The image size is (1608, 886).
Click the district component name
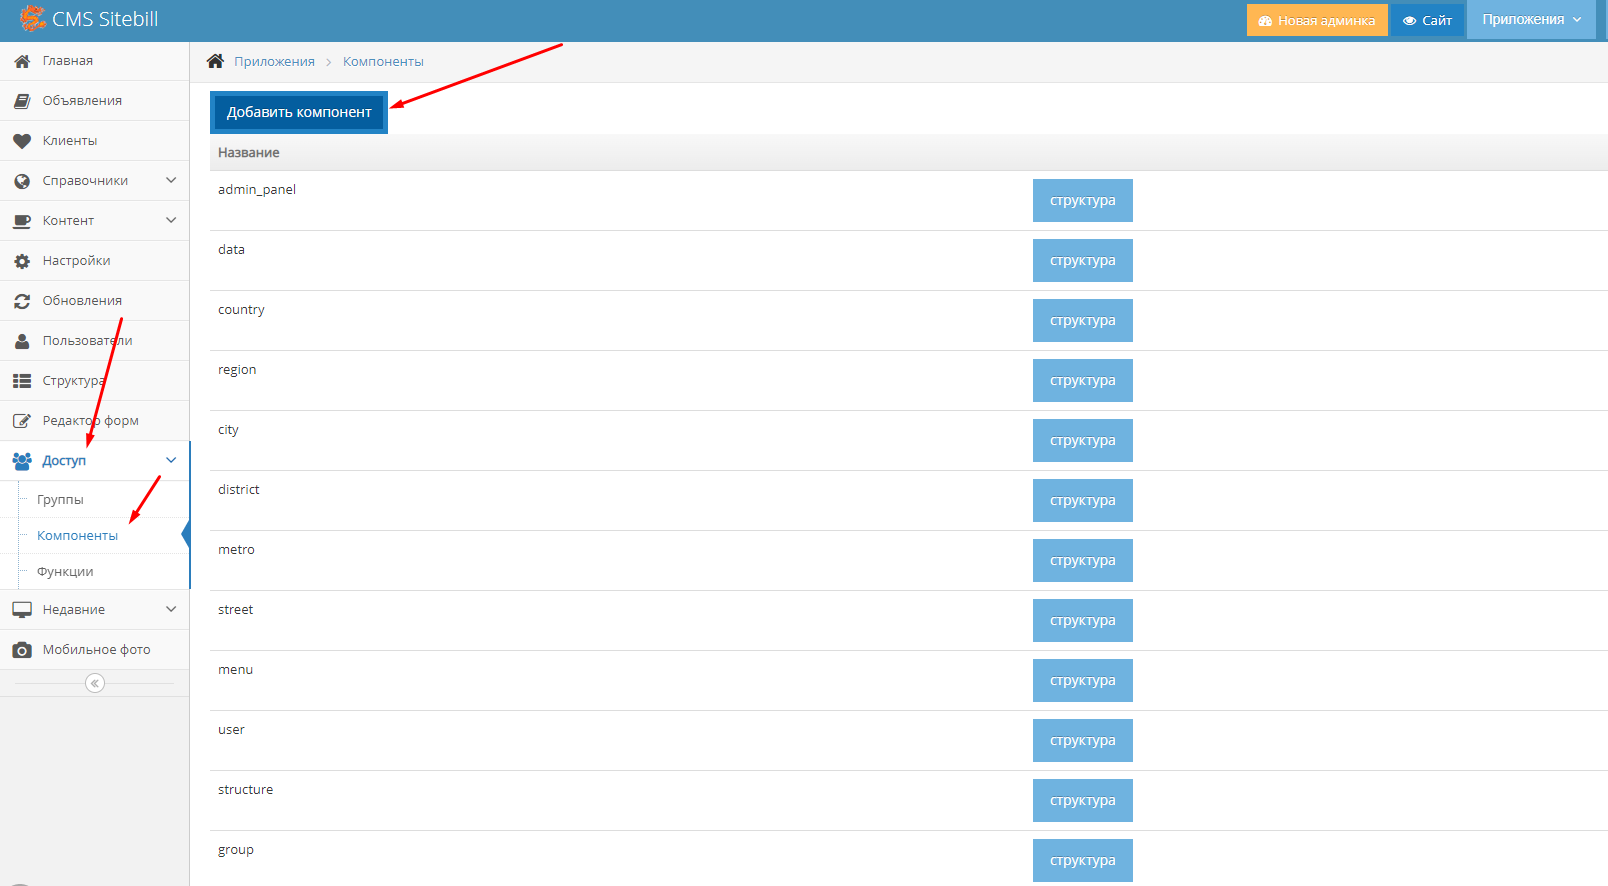click(x=238, y=490)
